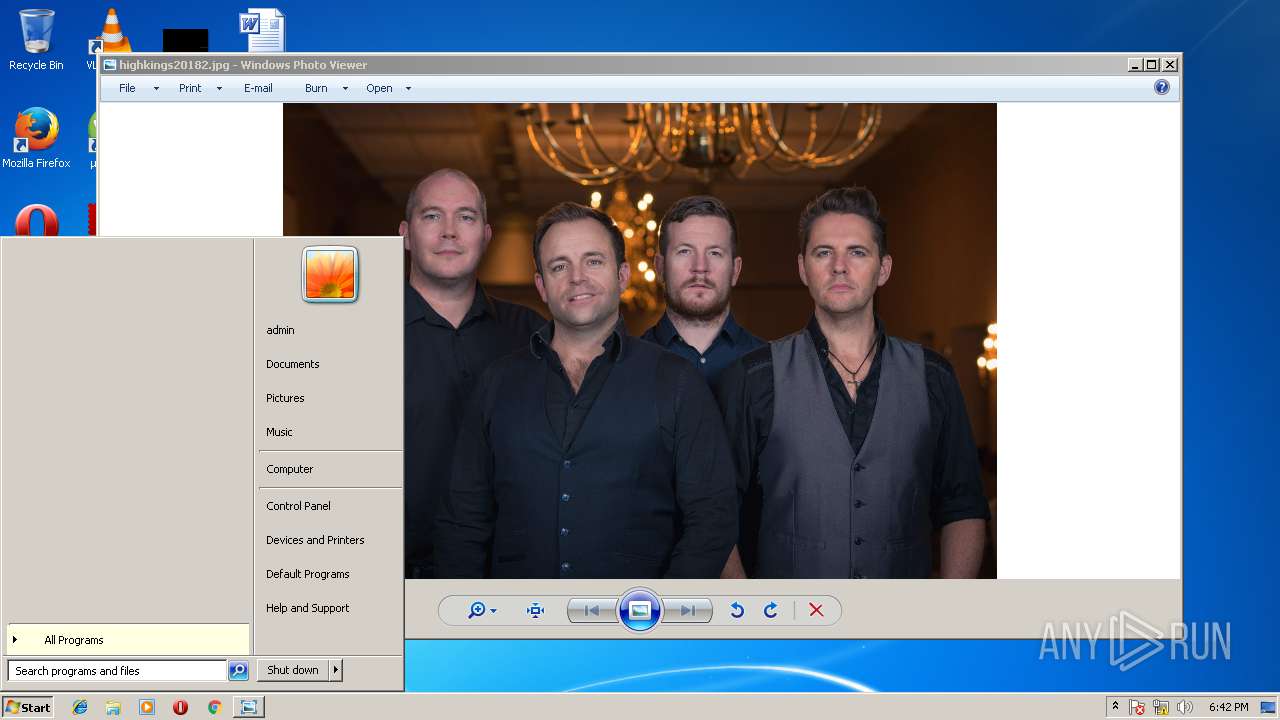The width and height of the screenshot is (1280, 720).
Task: Click the black thumbnail desktop file
Action: pos(186,40)
